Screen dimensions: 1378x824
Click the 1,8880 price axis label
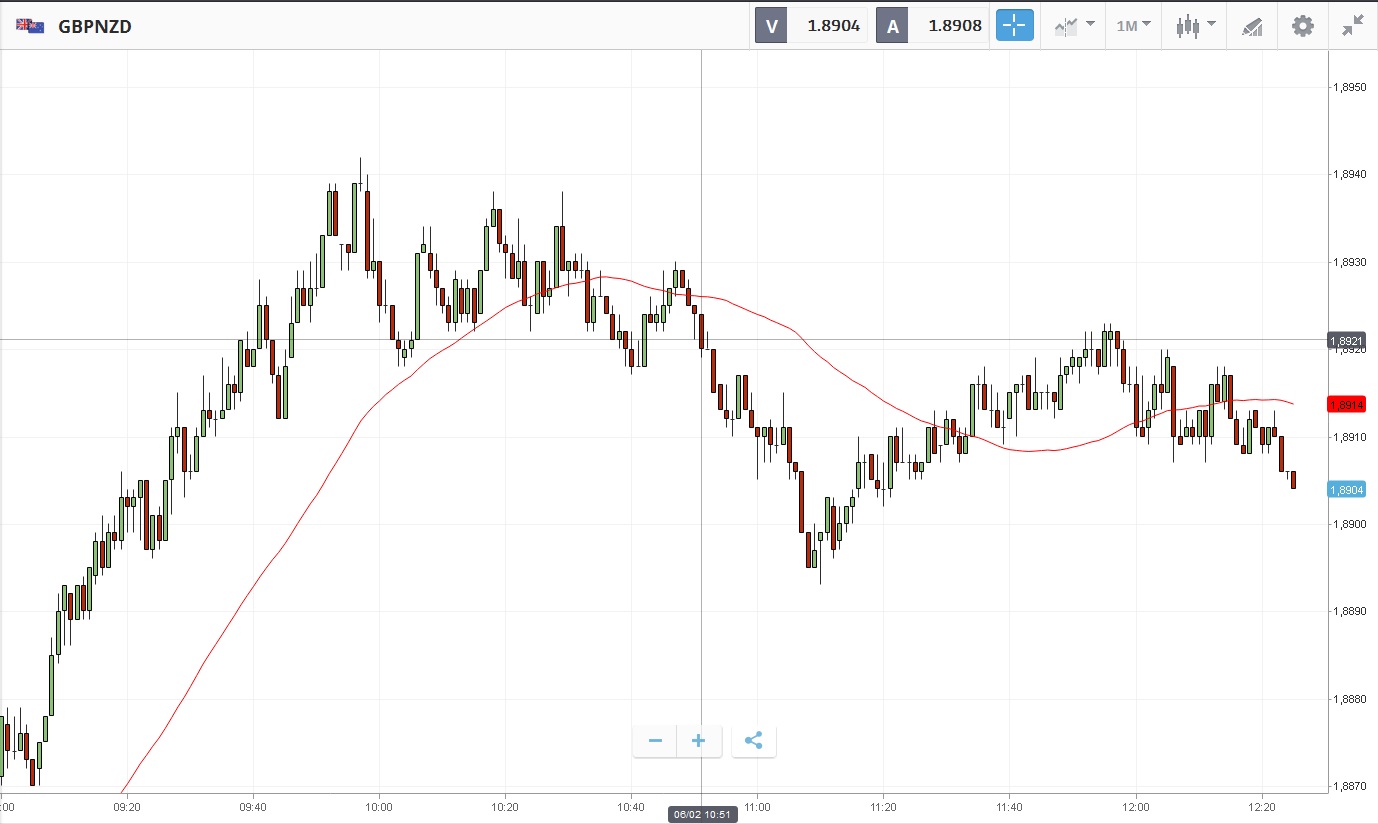coord(1349,699)
